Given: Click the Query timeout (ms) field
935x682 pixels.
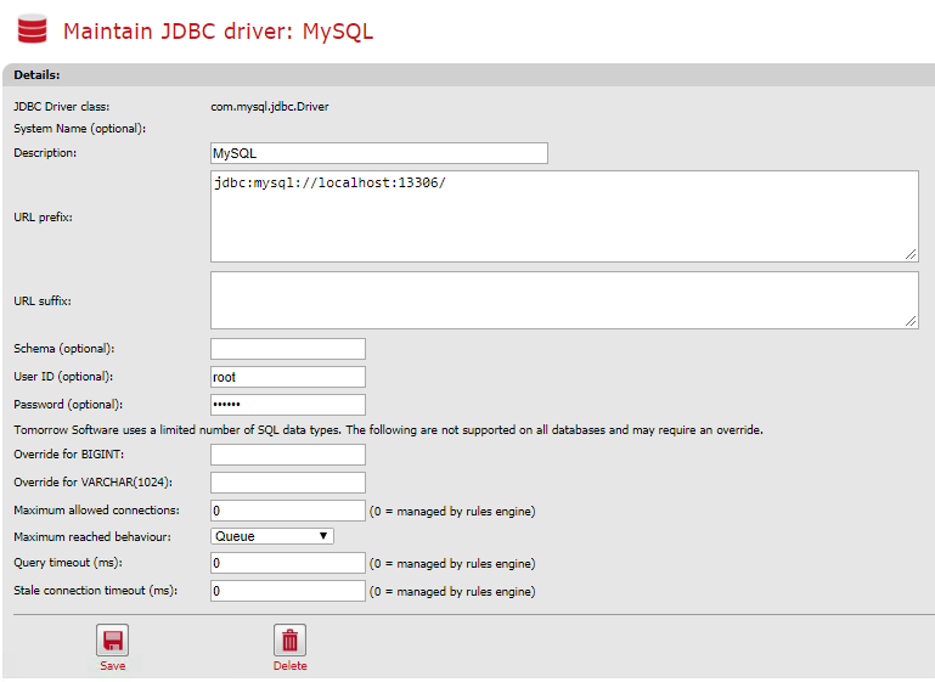Looking at the screenshot, I should pos(288,564).
